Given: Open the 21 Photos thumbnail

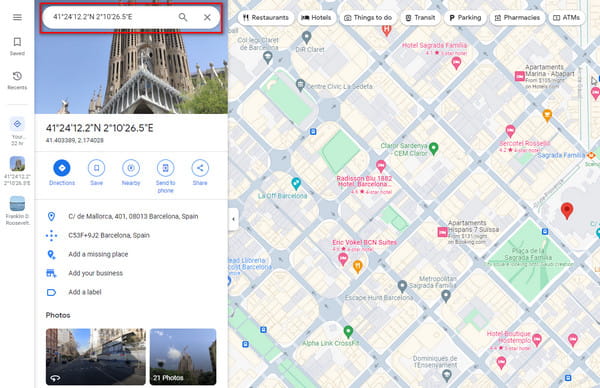Looking at the screenshot, I should click(183, 357).
